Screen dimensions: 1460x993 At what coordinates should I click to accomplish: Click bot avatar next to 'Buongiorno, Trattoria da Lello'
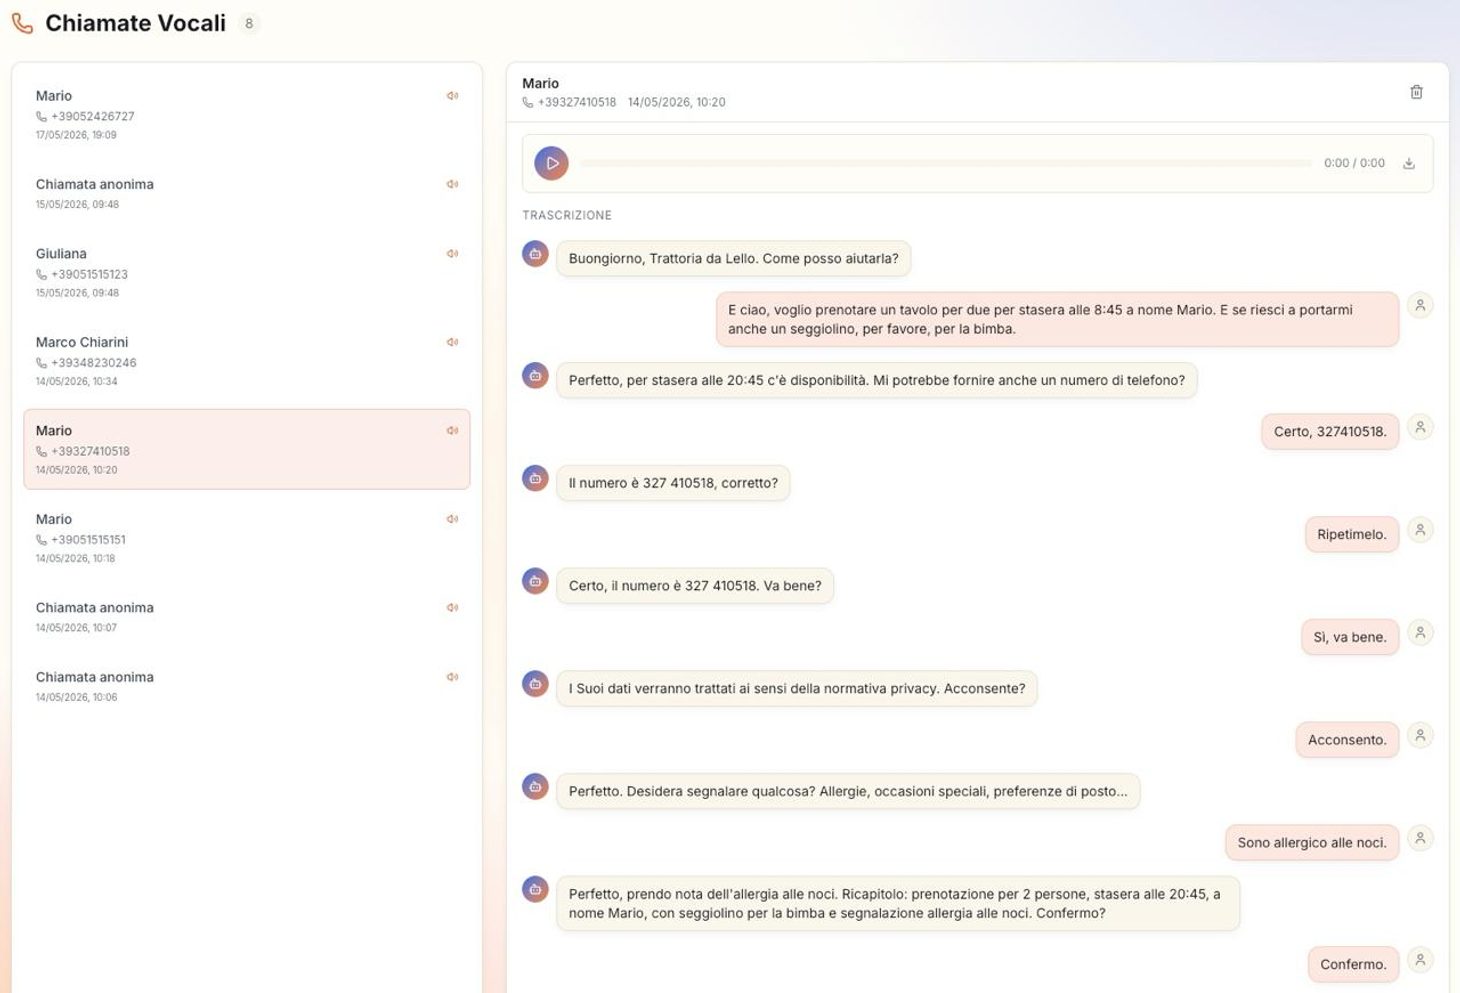(x=535, y=254)
